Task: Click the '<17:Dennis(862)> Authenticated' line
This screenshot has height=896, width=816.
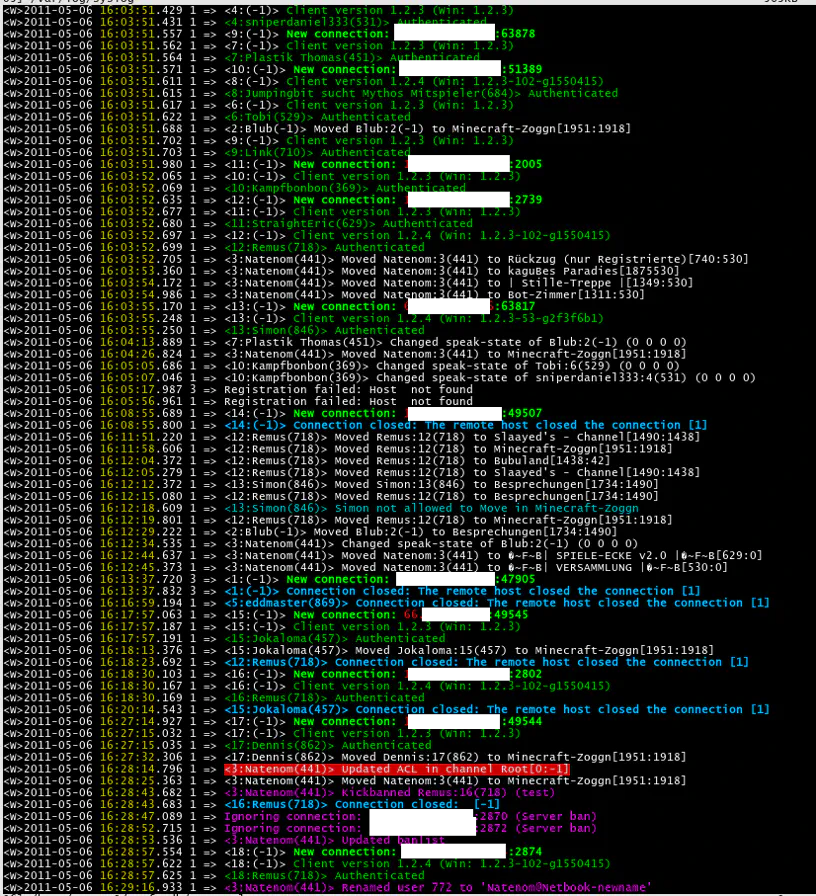Action: (327, 745)
